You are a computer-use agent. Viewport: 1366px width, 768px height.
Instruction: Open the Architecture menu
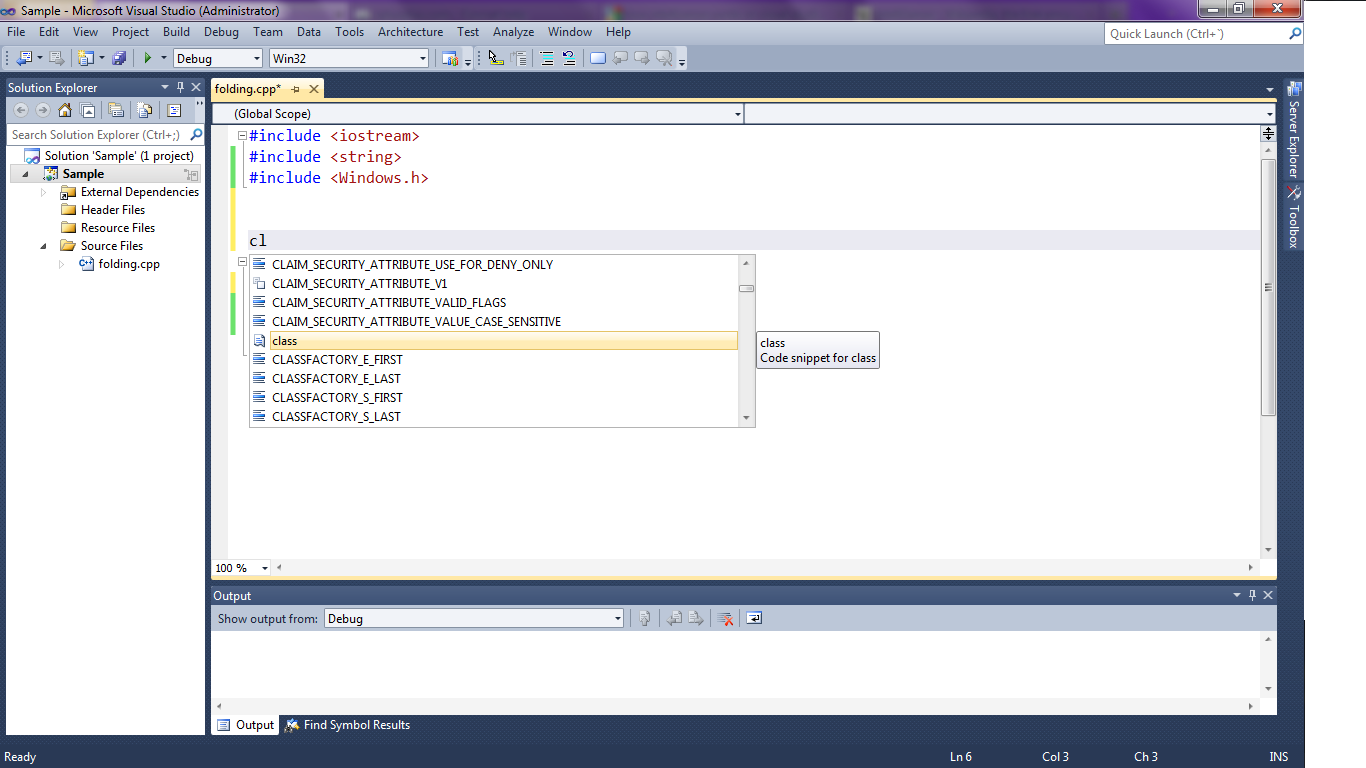click(x=410, y=31)
